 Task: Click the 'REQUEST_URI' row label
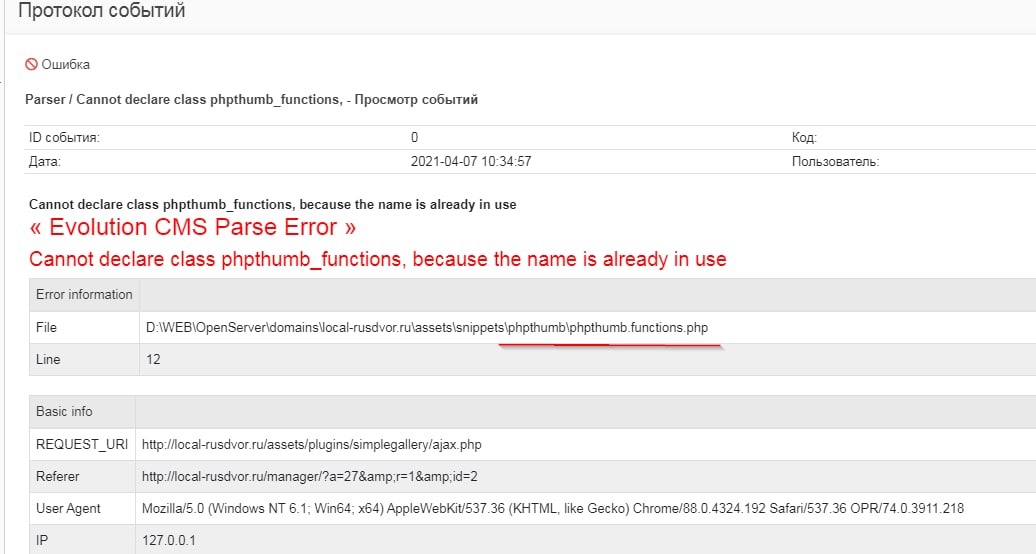coord(82,444)
